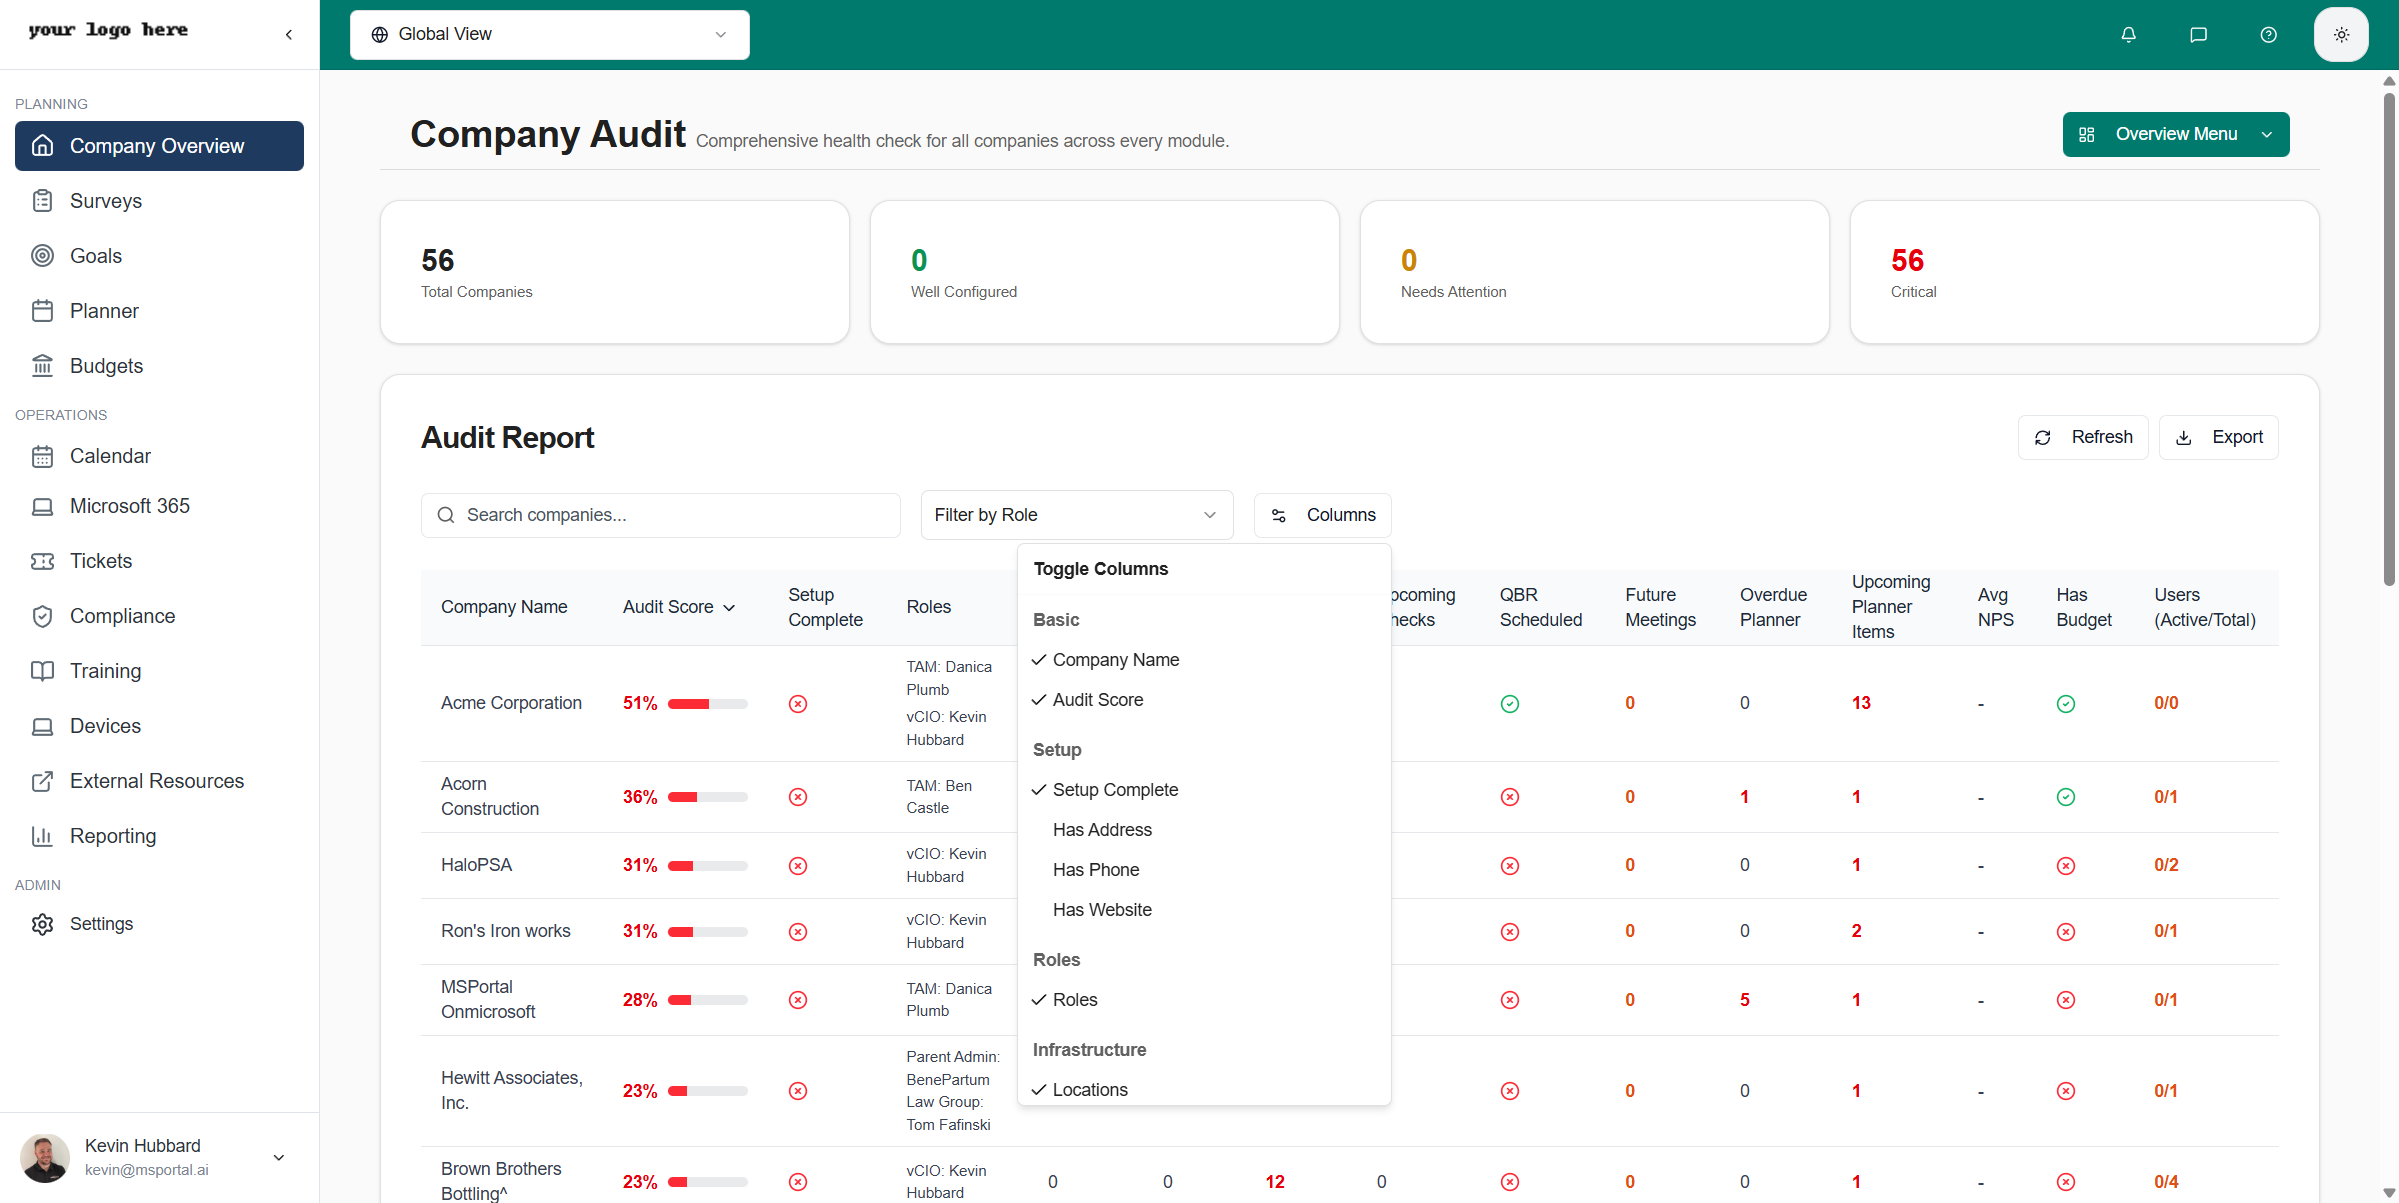Expand the Kevin Hubbard profile menu

coord(278,1158)
